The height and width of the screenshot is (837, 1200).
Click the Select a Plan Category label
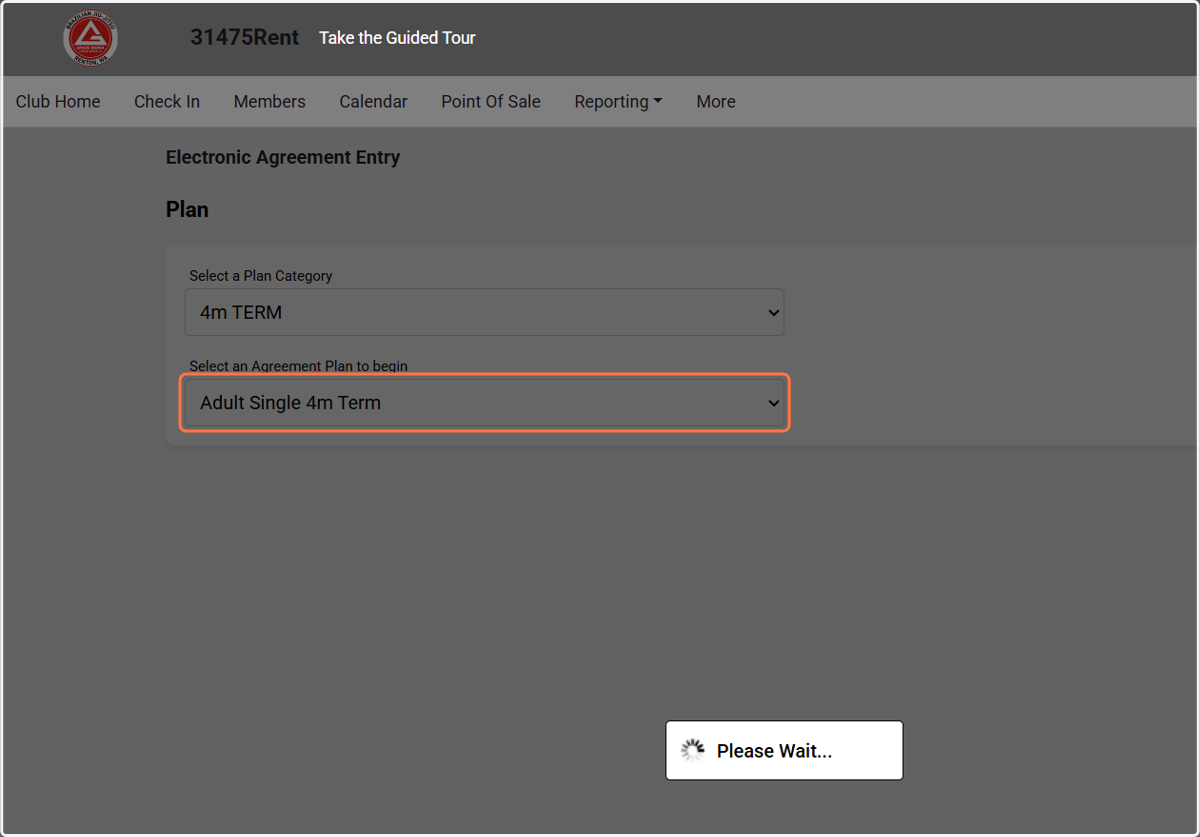(261, 275)
